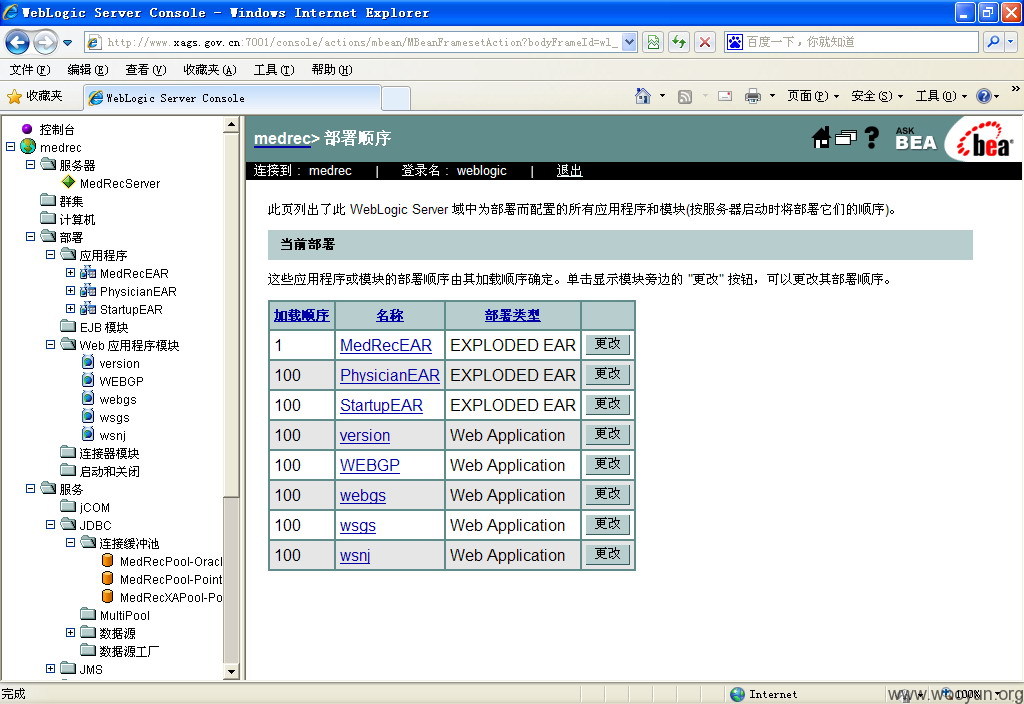Click the browser Back arrow button
This screenshot has width=1024, height=704.
(x=18, y=42)
